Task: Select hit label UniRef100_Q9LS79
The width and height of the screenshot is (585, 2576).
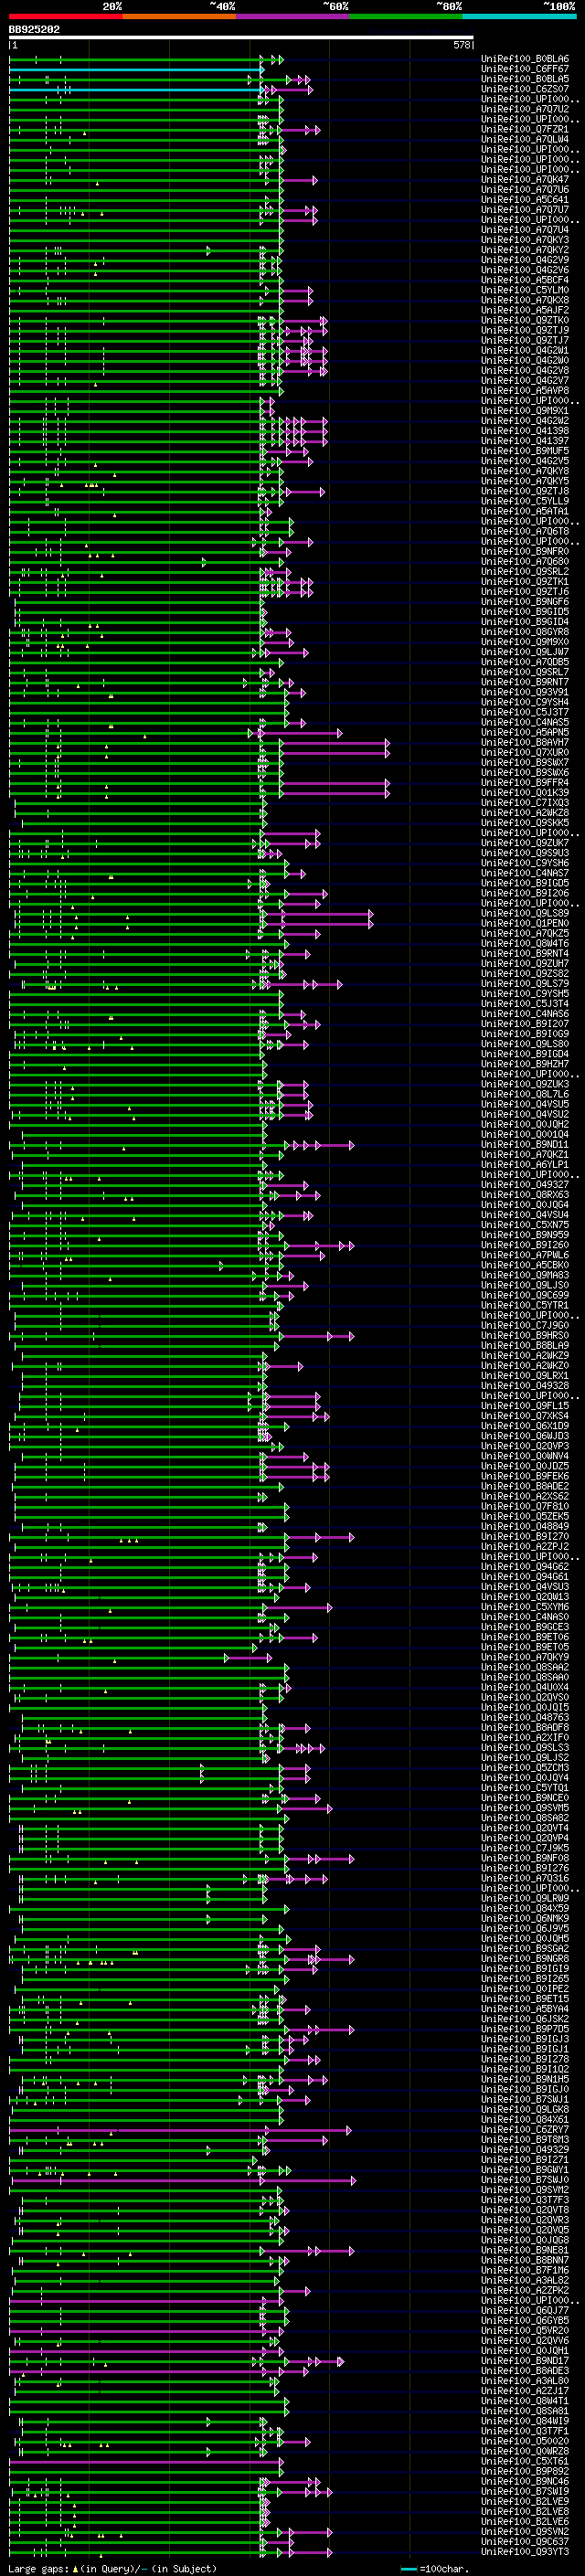Action: pyautogui.click(x=525, y=983)
